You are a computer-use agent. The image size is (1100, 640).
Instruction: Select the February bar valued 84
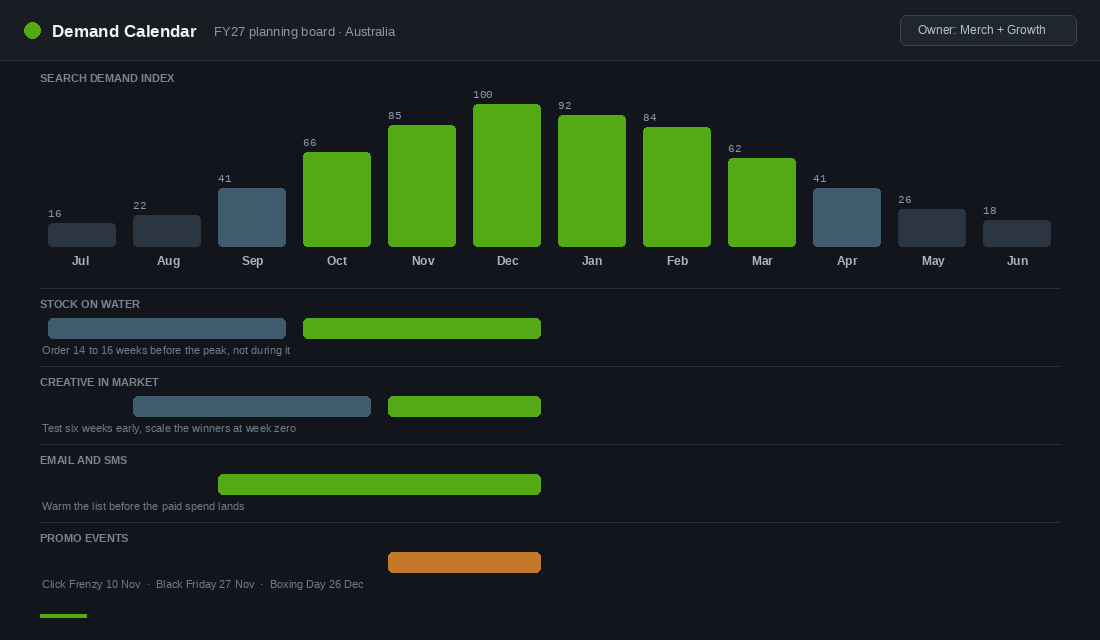coord(677,187)
